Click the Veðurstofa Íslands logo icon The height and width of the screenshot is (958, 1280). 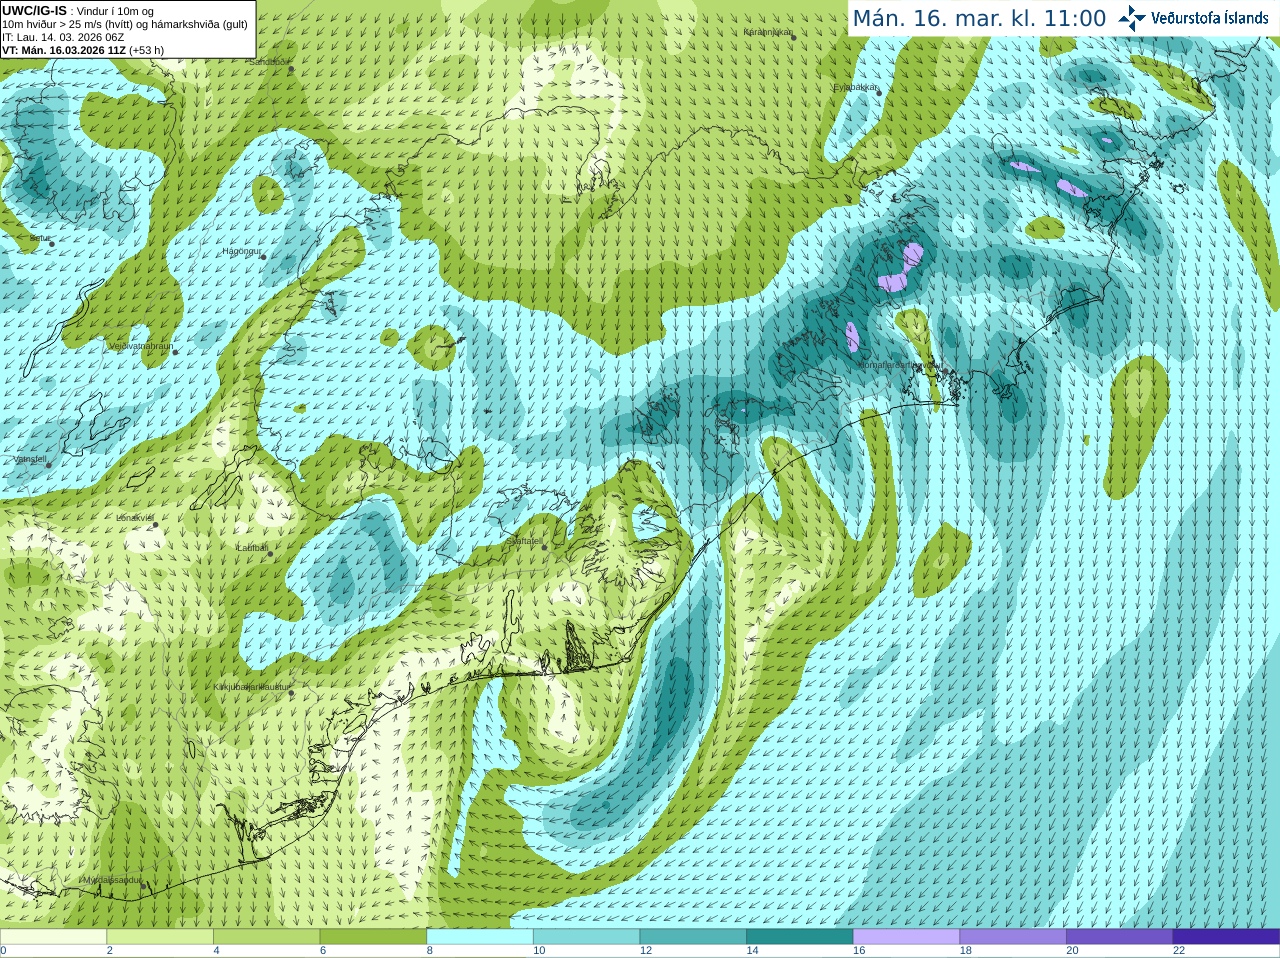(x=1132, y=18)
